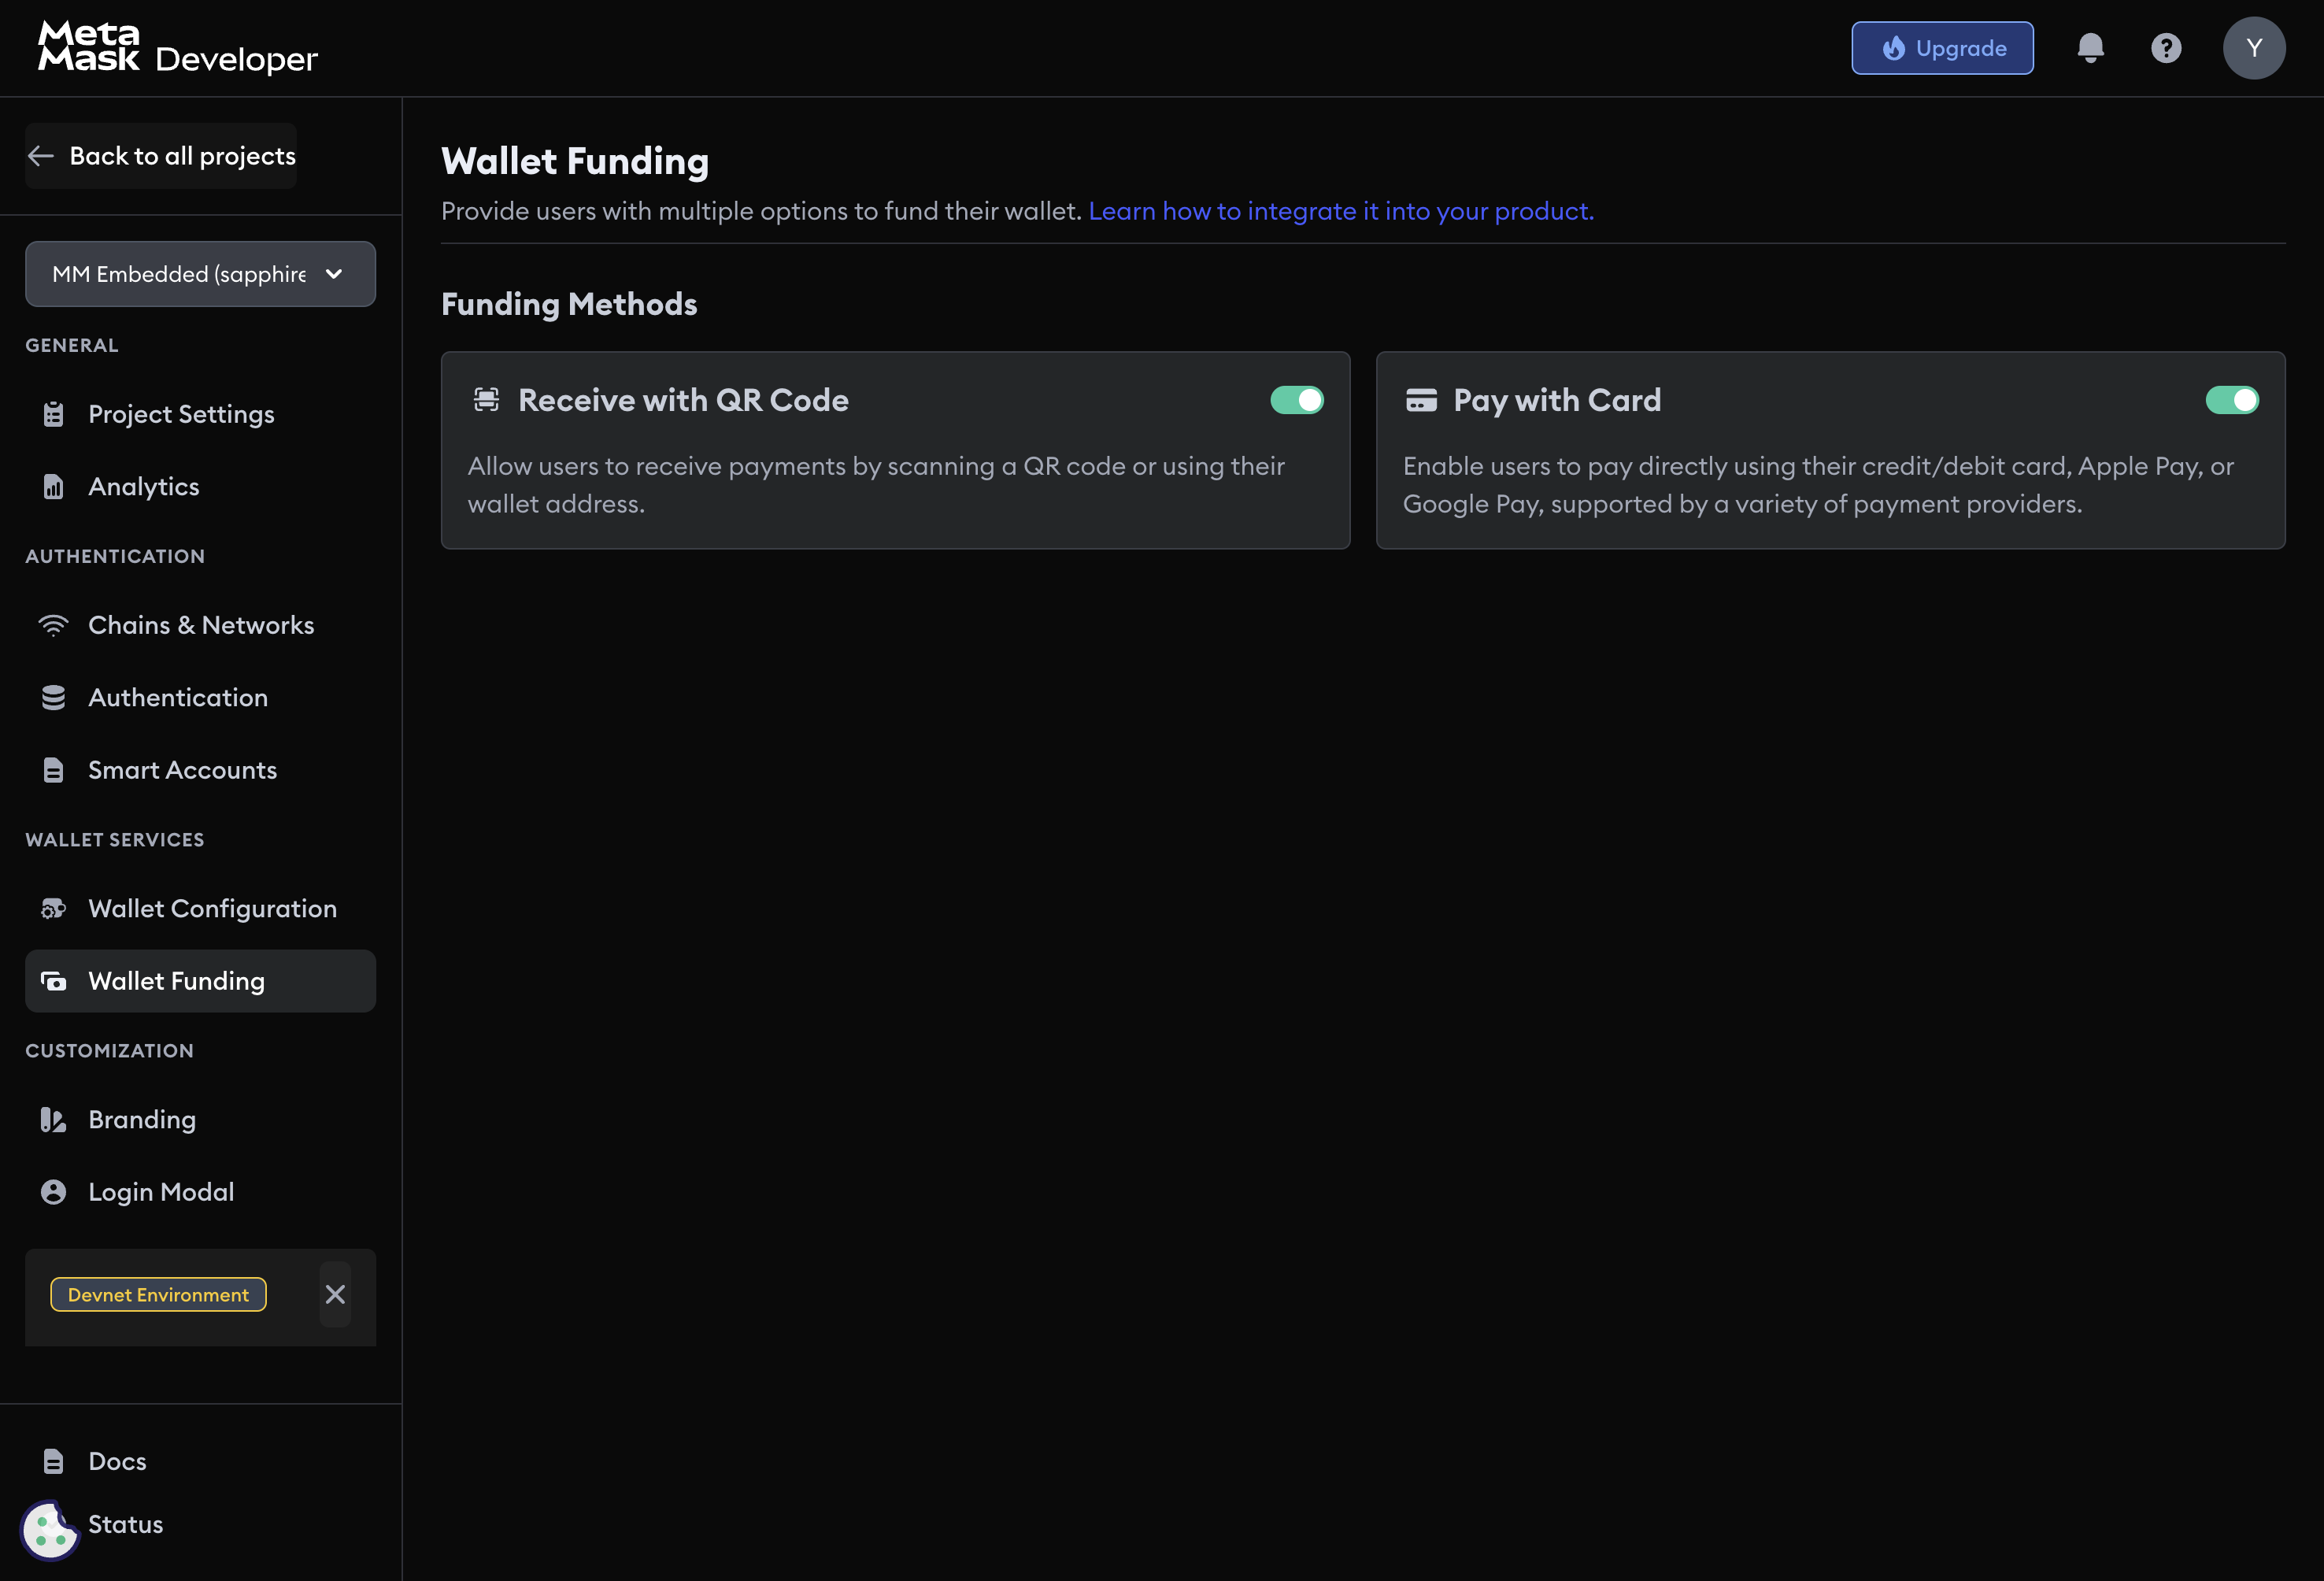Click the Branding palette icon
The height and width of the screenshot is (1581, 2324).
tap(54, 1120)
